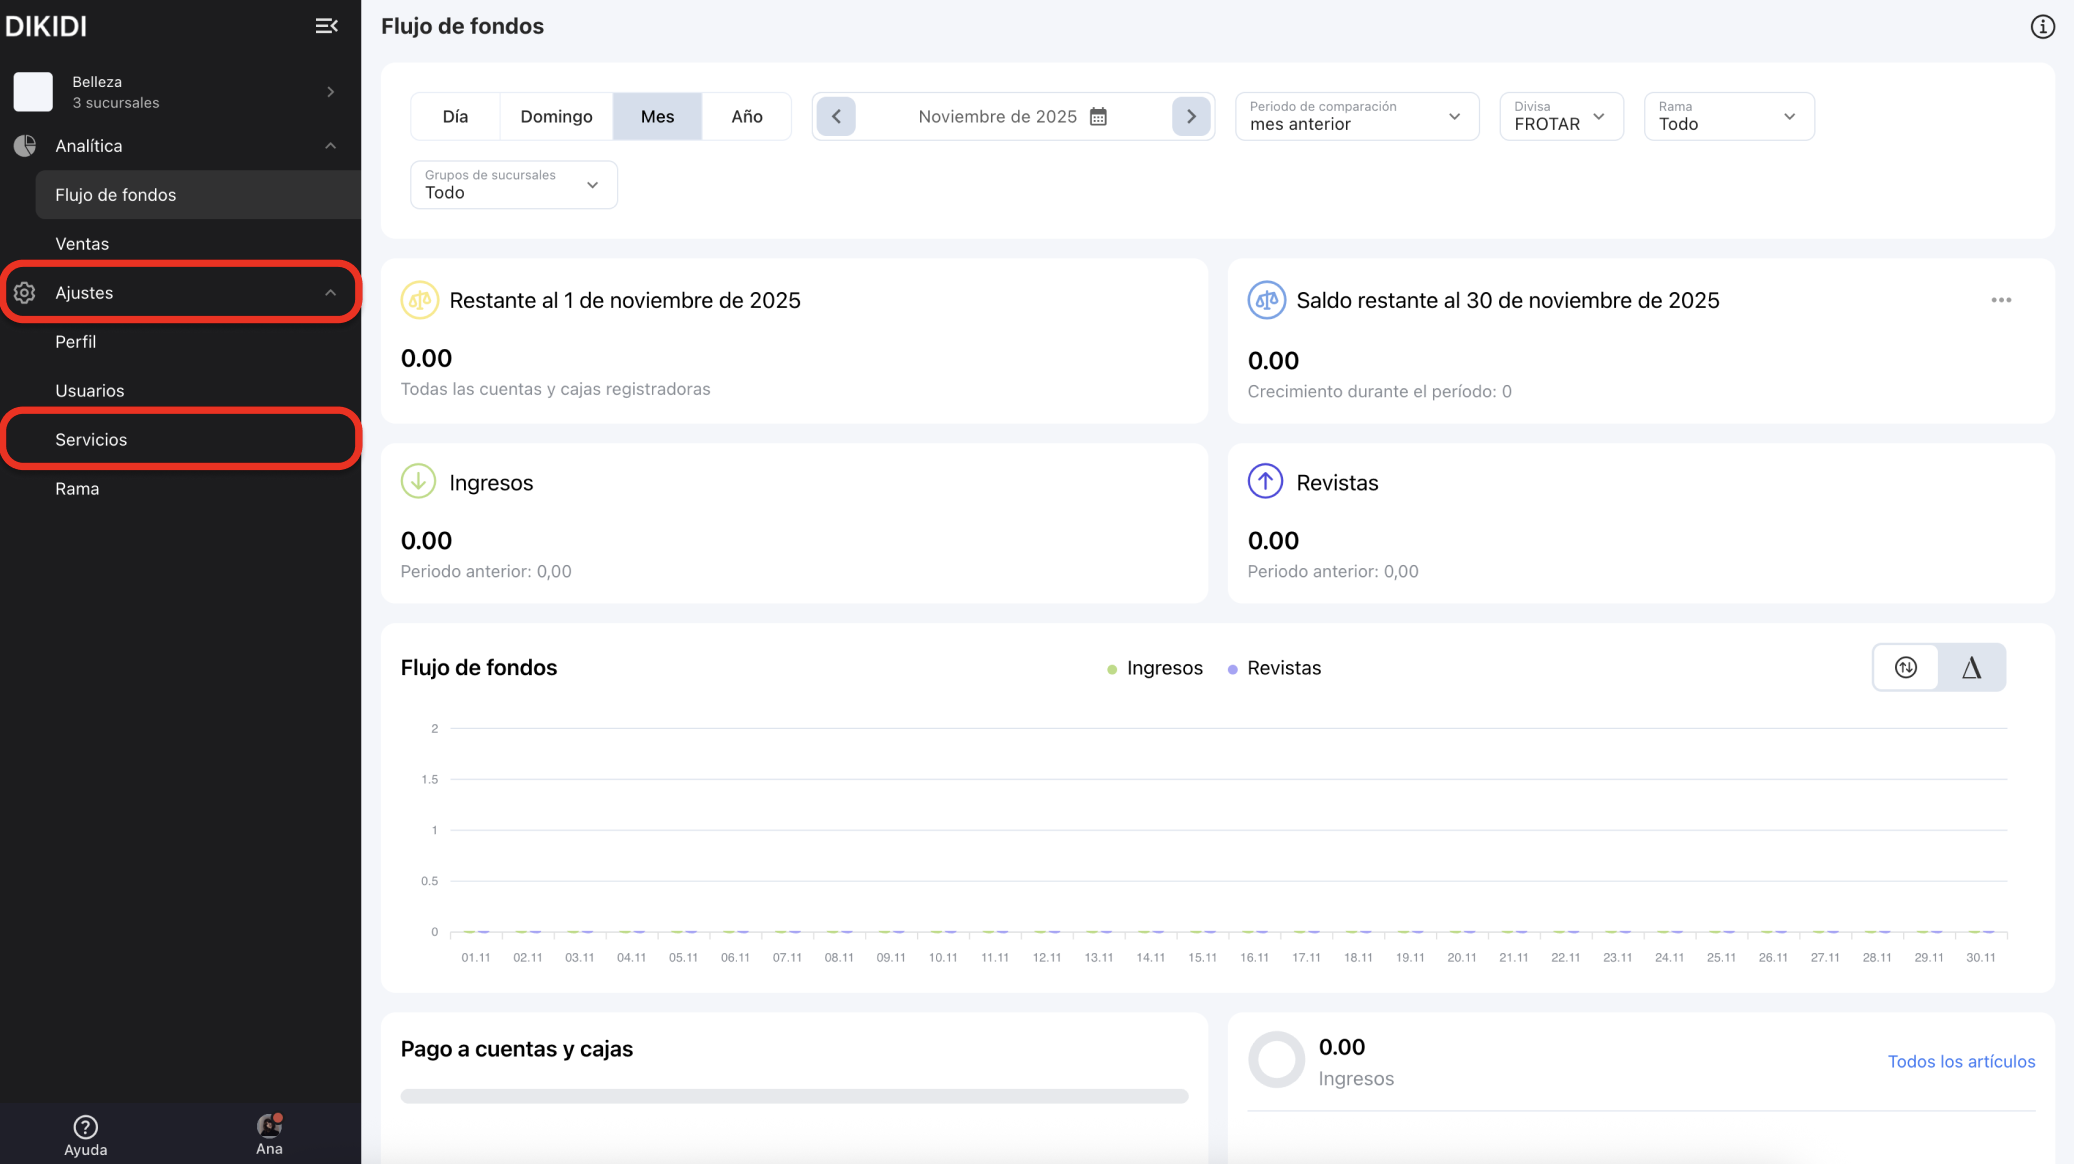Switch chart to the triangle view mode
2074x1164 pixels.
(1971, 668)
